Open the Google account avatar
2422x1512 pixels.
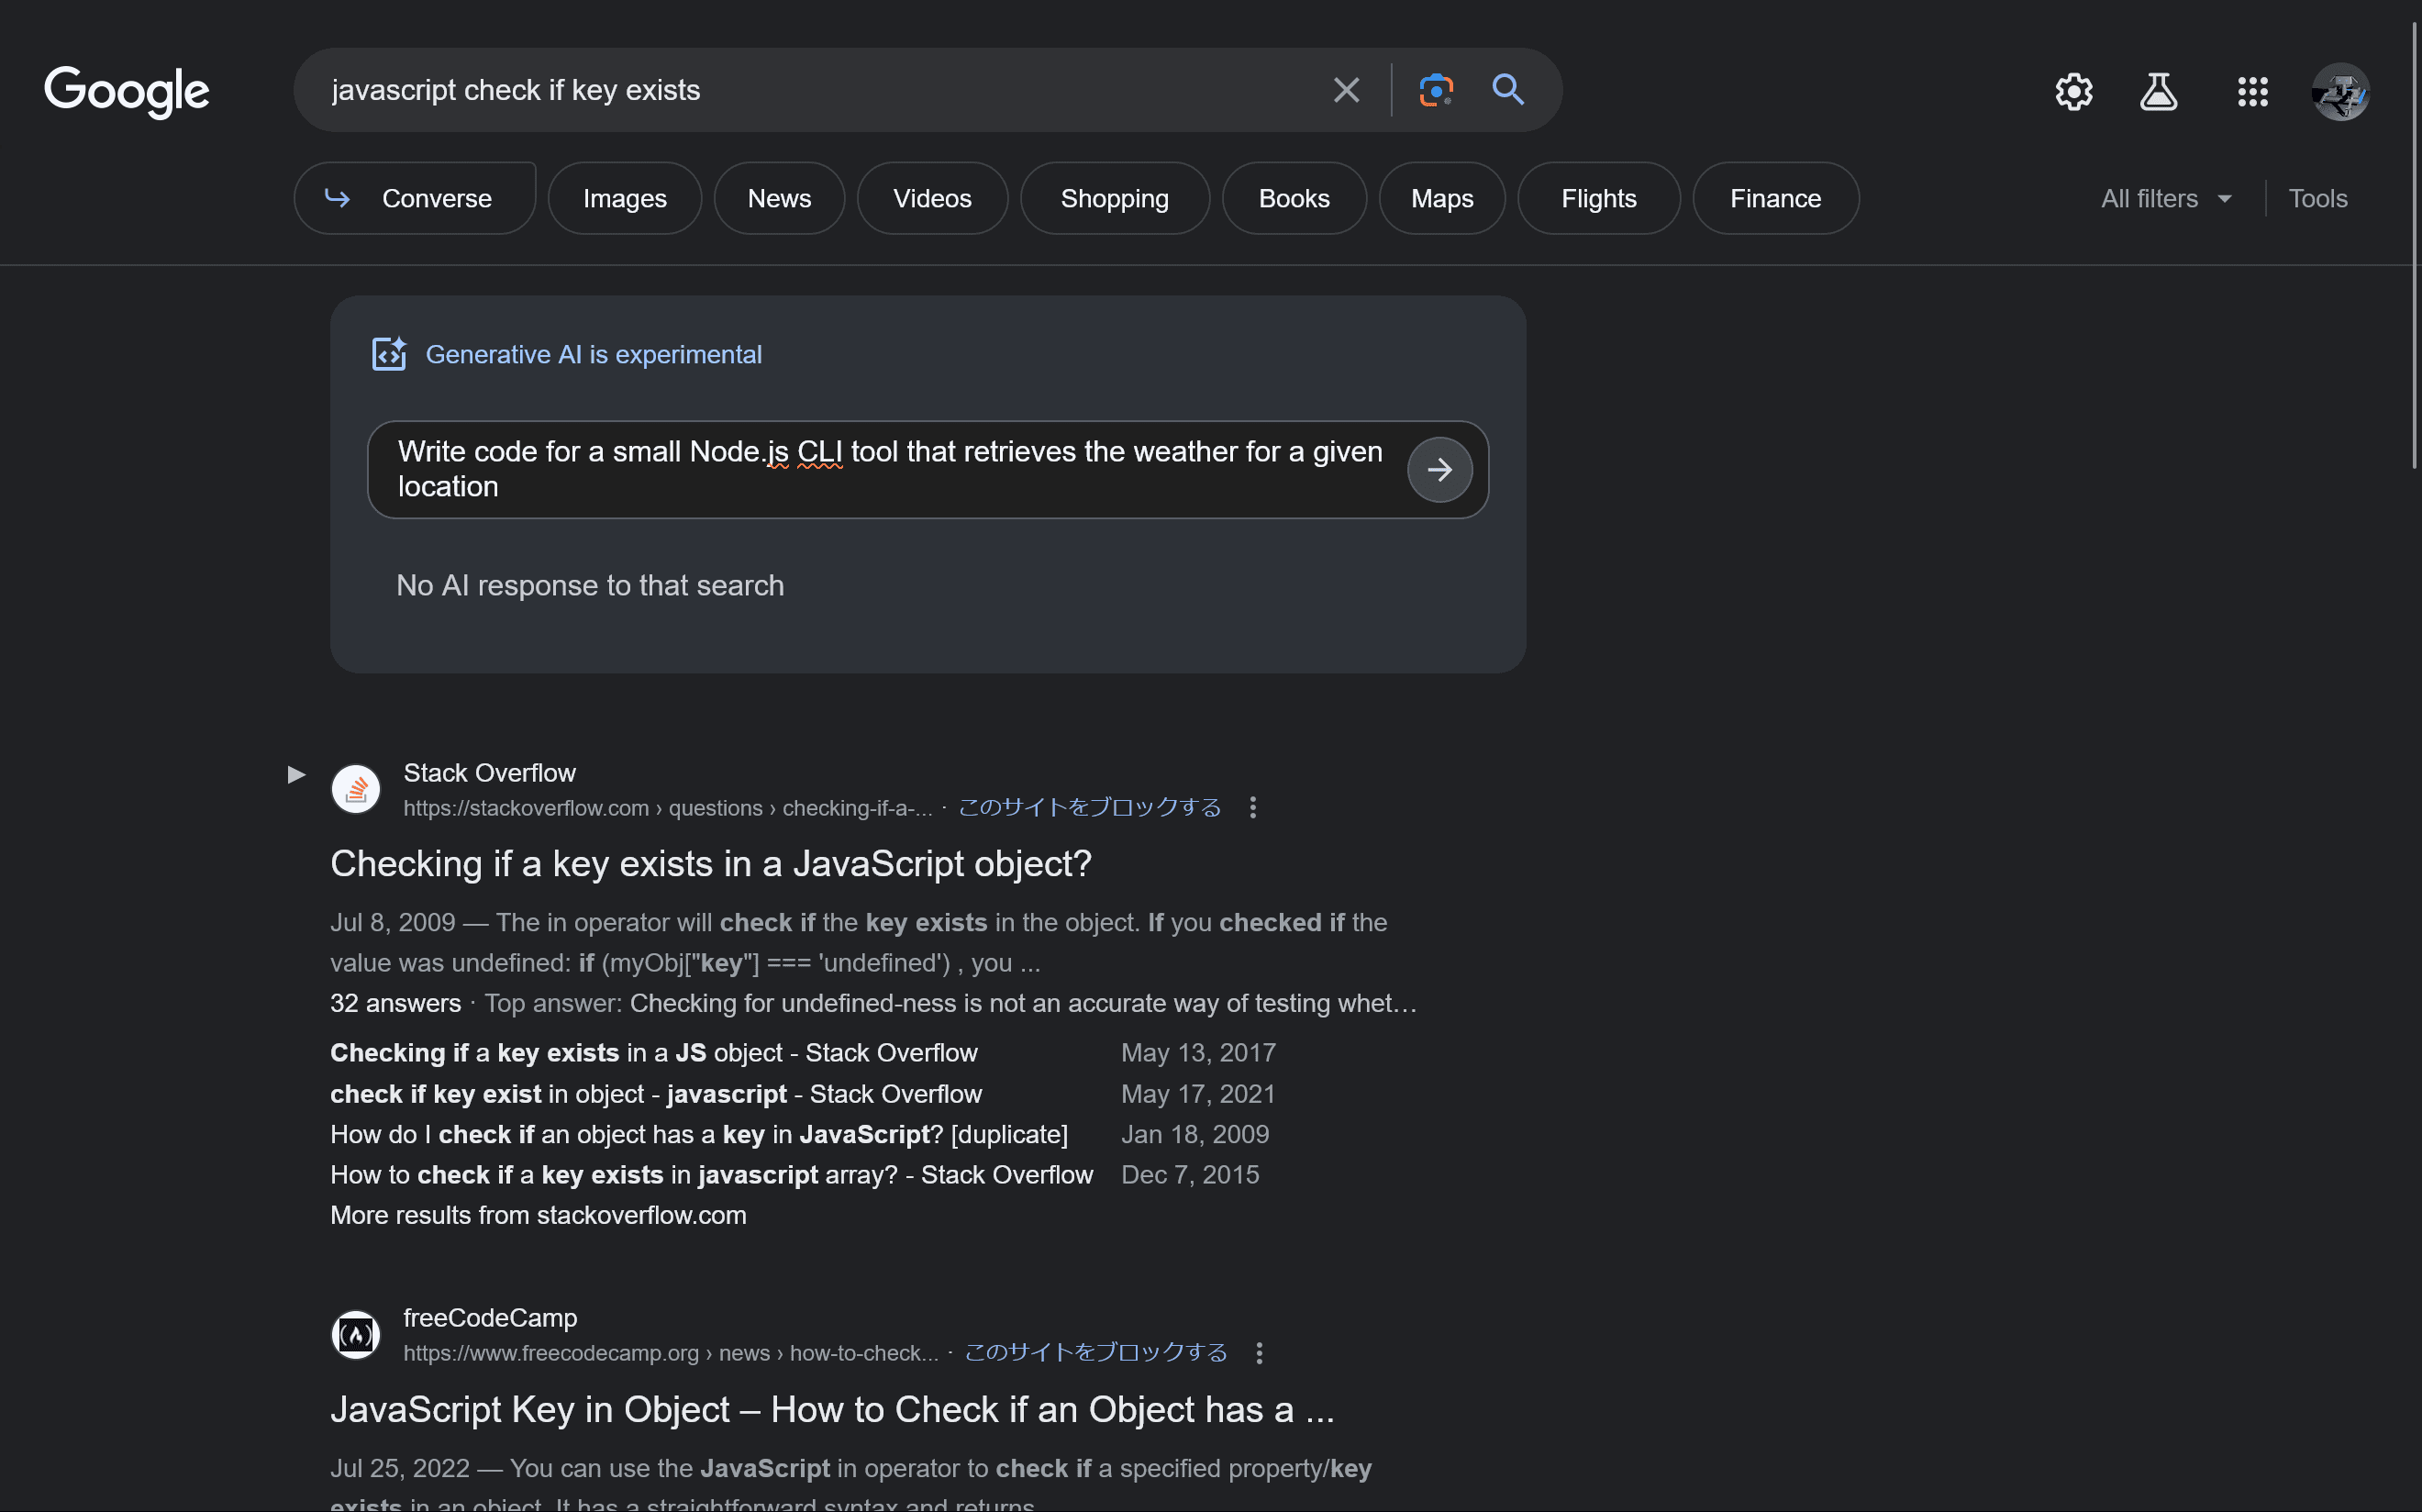[x=2340, y=92]
